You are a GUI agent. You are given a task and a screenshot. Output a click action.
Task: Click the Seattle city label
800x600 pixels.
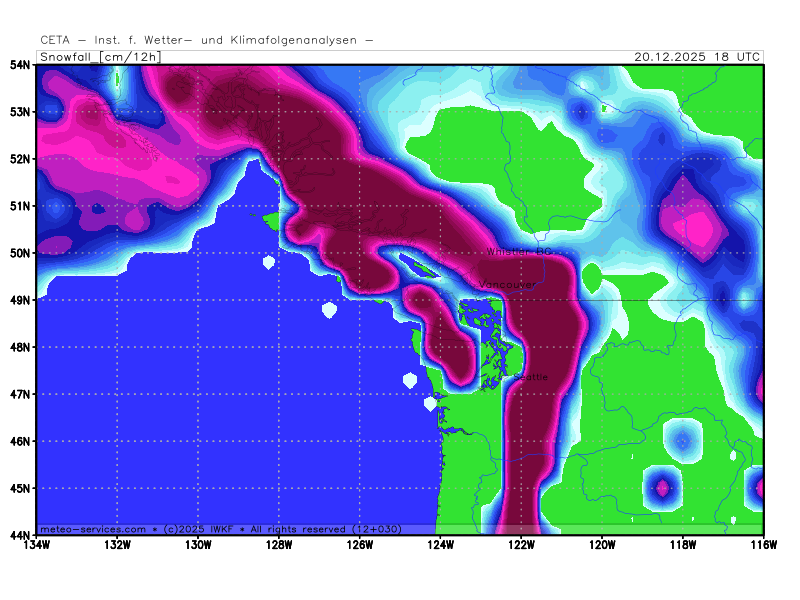531,377
